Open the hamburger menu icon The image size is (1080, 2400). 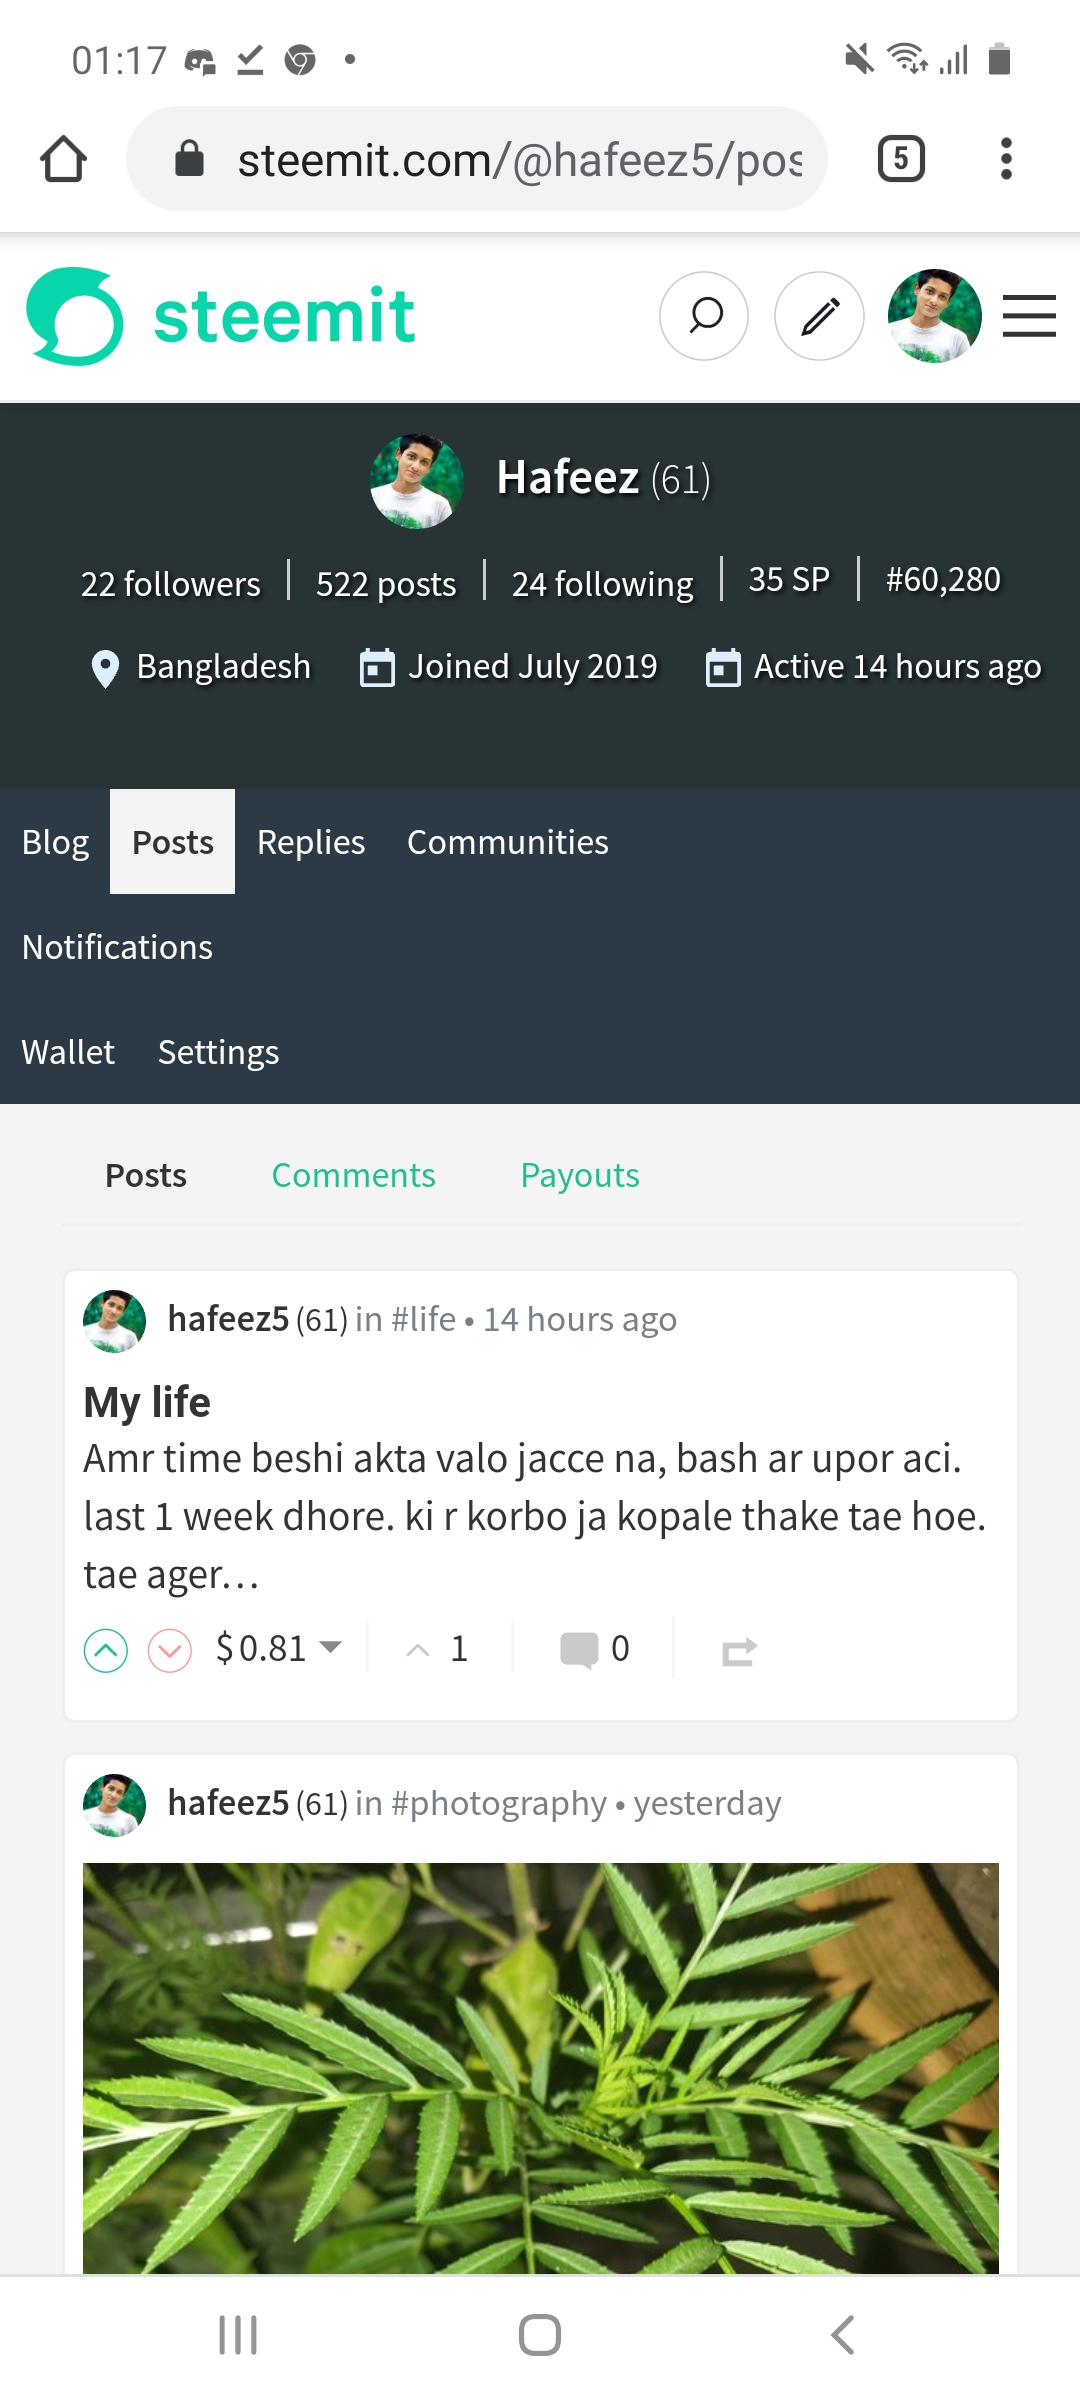click(x=1029, y=316)
